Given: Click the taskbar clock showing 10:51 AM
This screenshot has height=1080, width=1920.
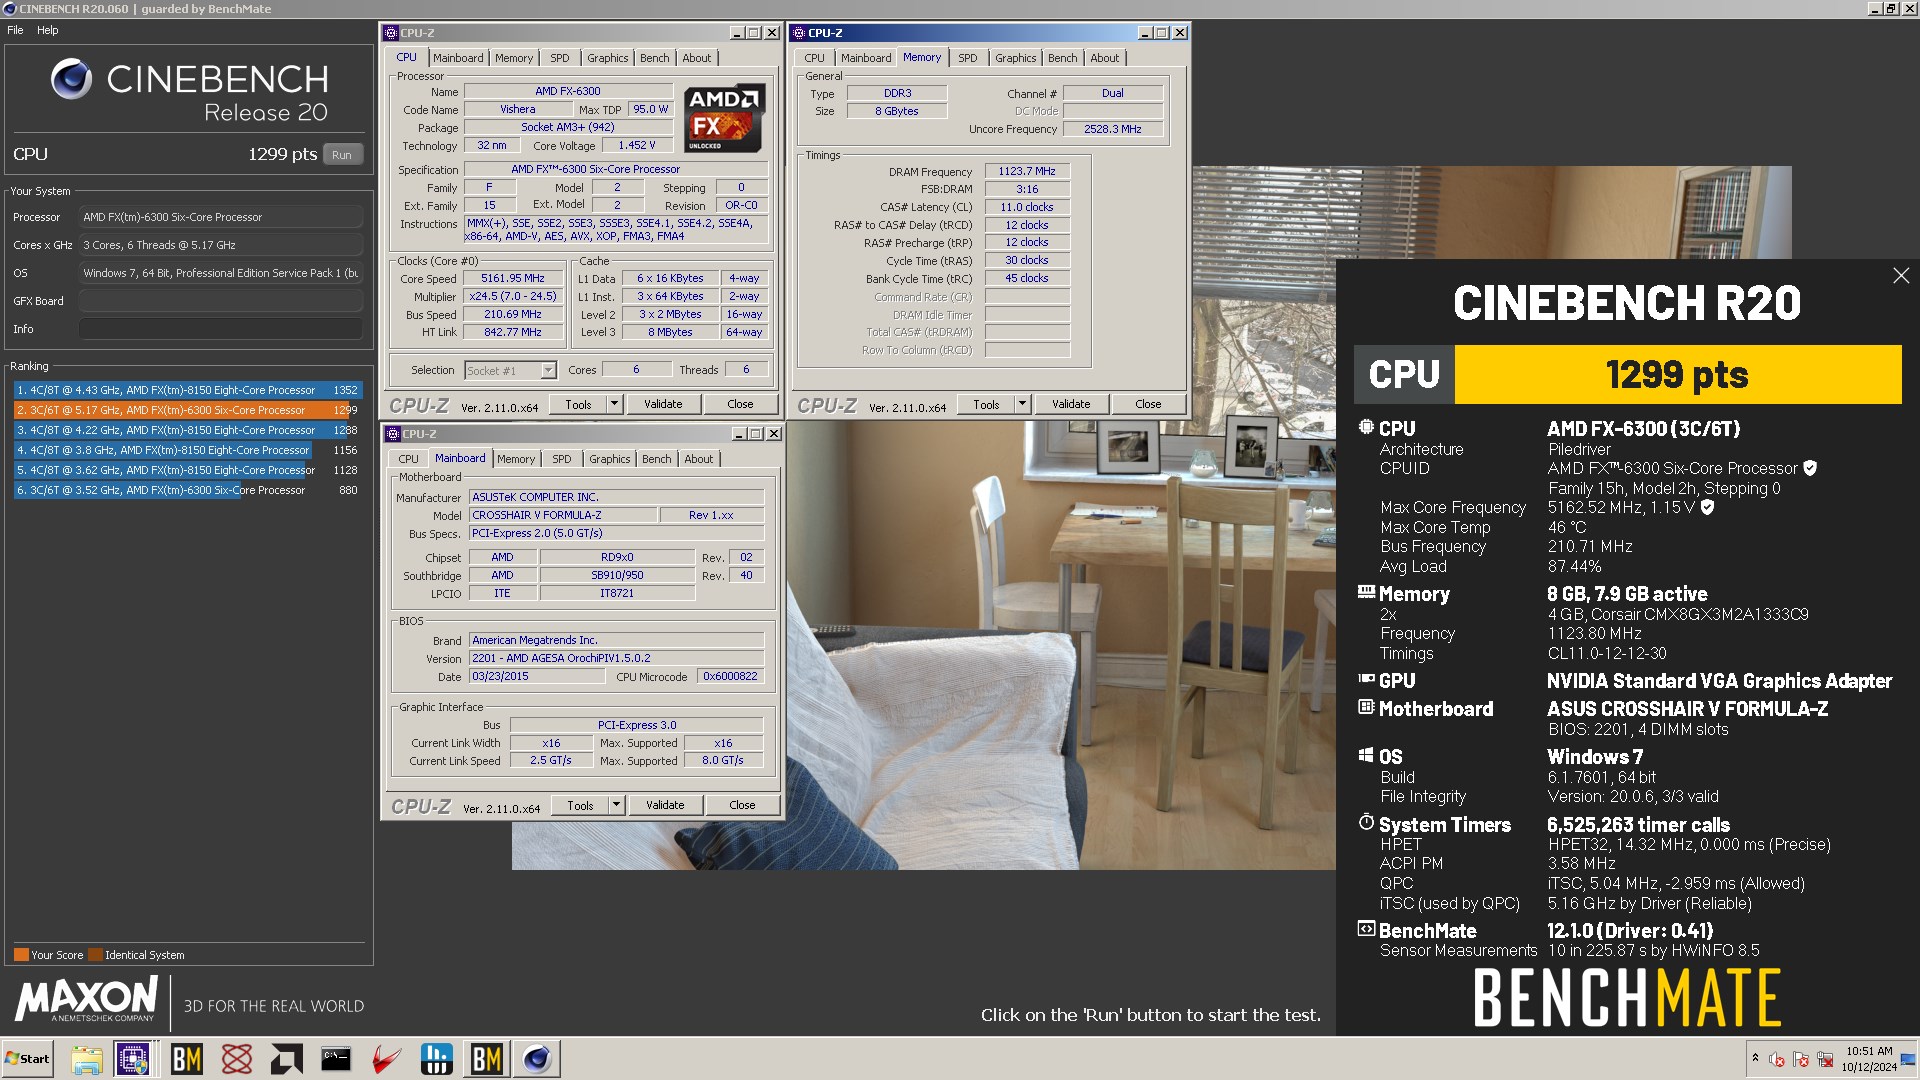Looking at the screenshot, I should tap(1869, 1059).
